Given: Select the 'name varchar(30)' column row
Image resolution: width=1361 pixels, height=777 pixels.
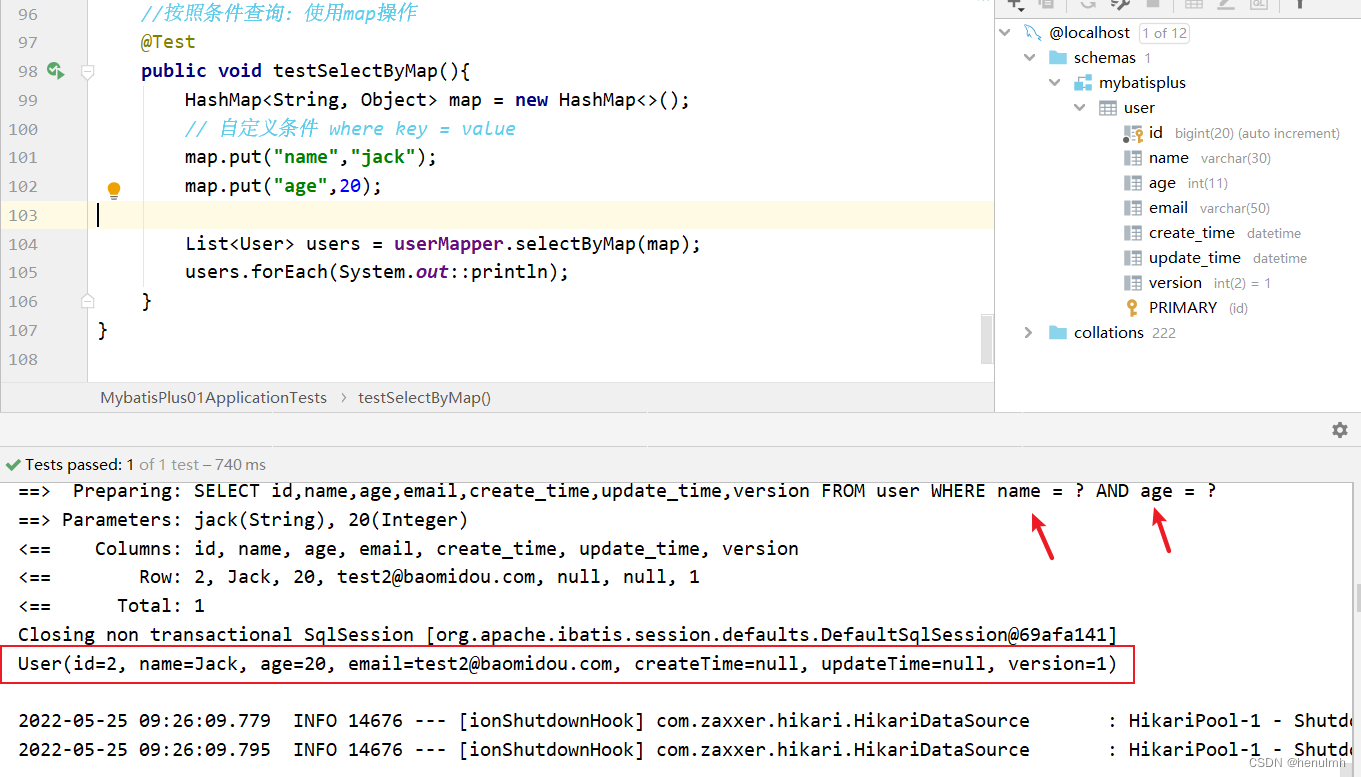Looking at the screenshot, I should pyautogui.click(x=1177, y=158).
